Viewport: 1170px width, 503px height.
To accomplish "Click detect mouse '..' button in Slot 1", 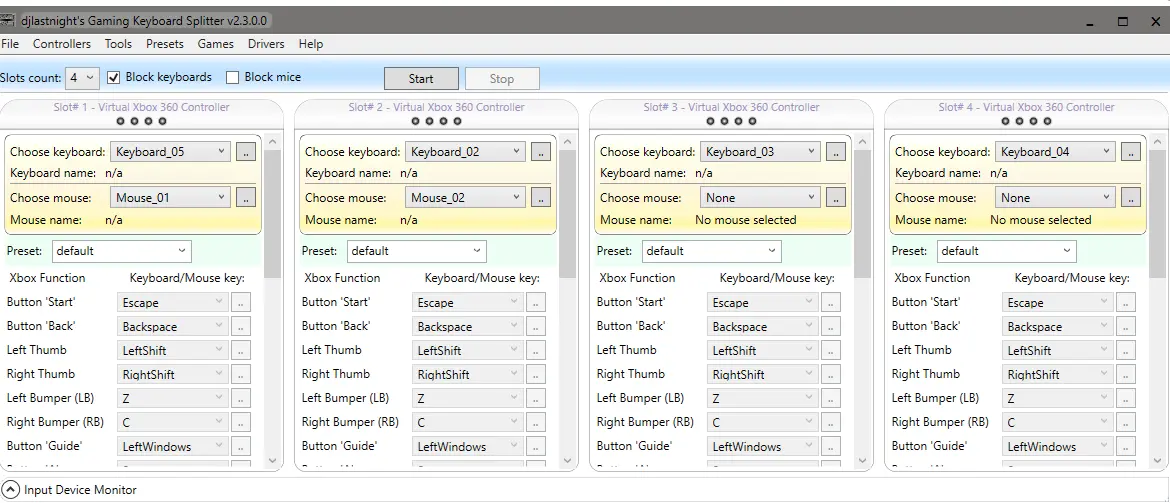I will pyautogui.click(x=246, y=198).
